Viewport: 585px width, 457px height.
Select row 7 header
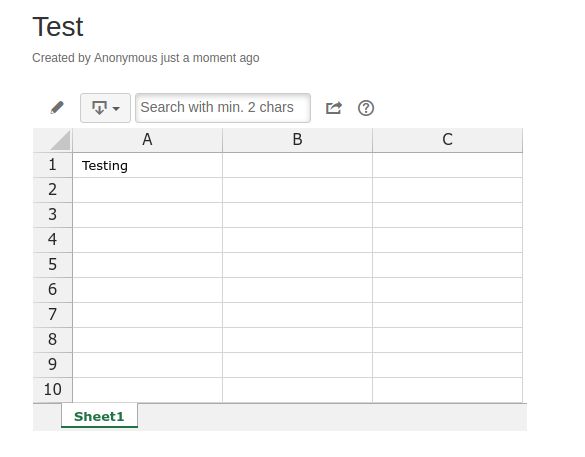click(53, 315)
